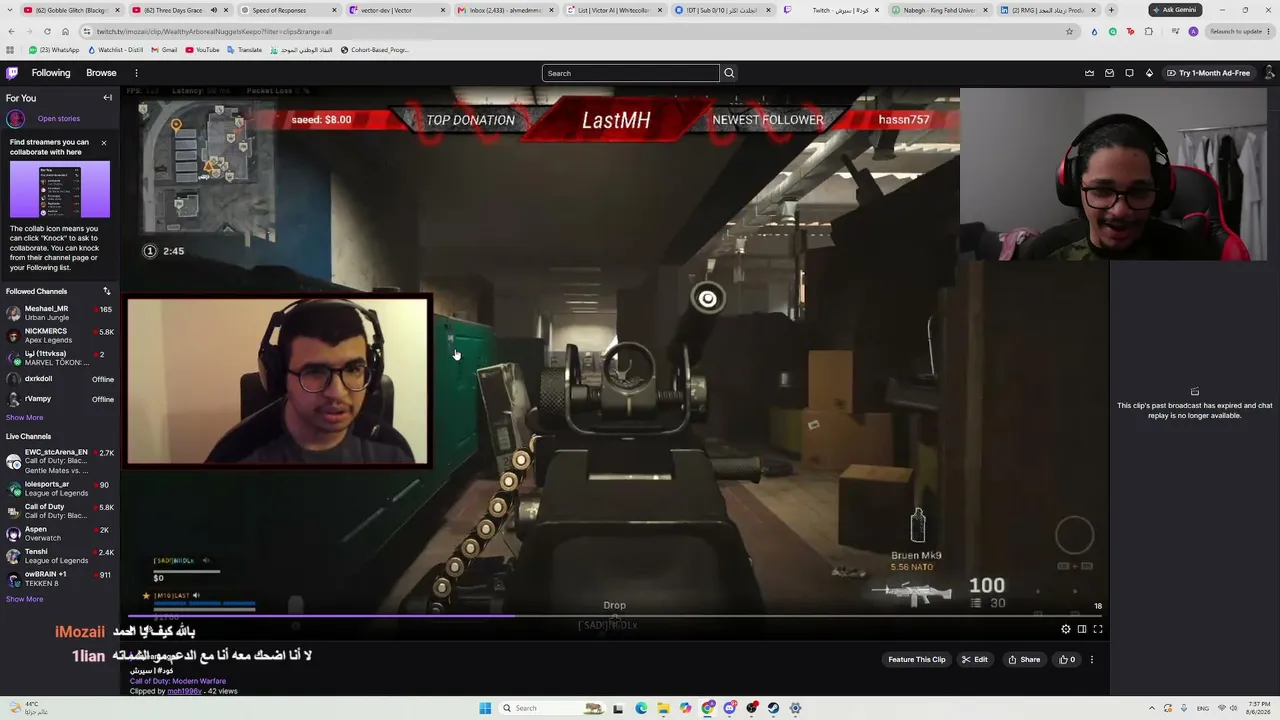Open the Twitch top-nav more options menu
The image size is (1280, 720).
tap(136, 73)
